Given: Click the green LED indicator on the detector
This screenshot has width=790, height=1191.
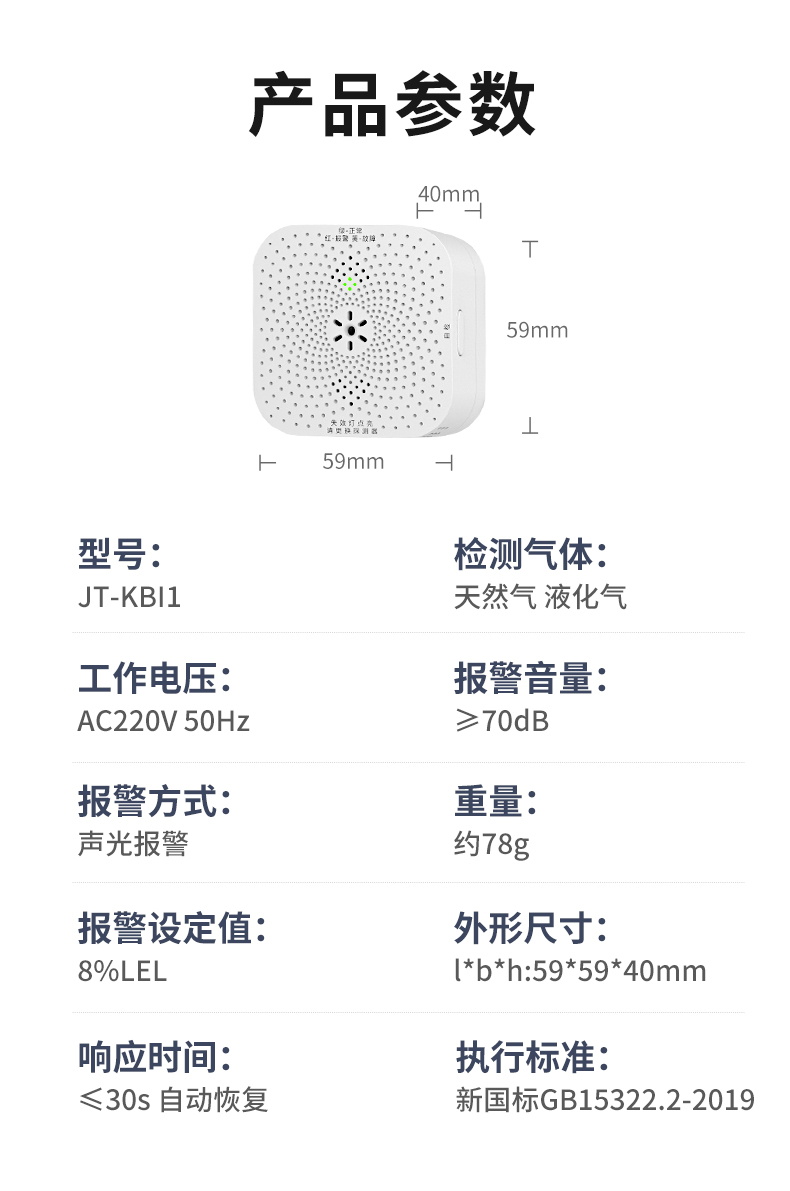Looking at the screenshot, I should click(x=349, y=285).
